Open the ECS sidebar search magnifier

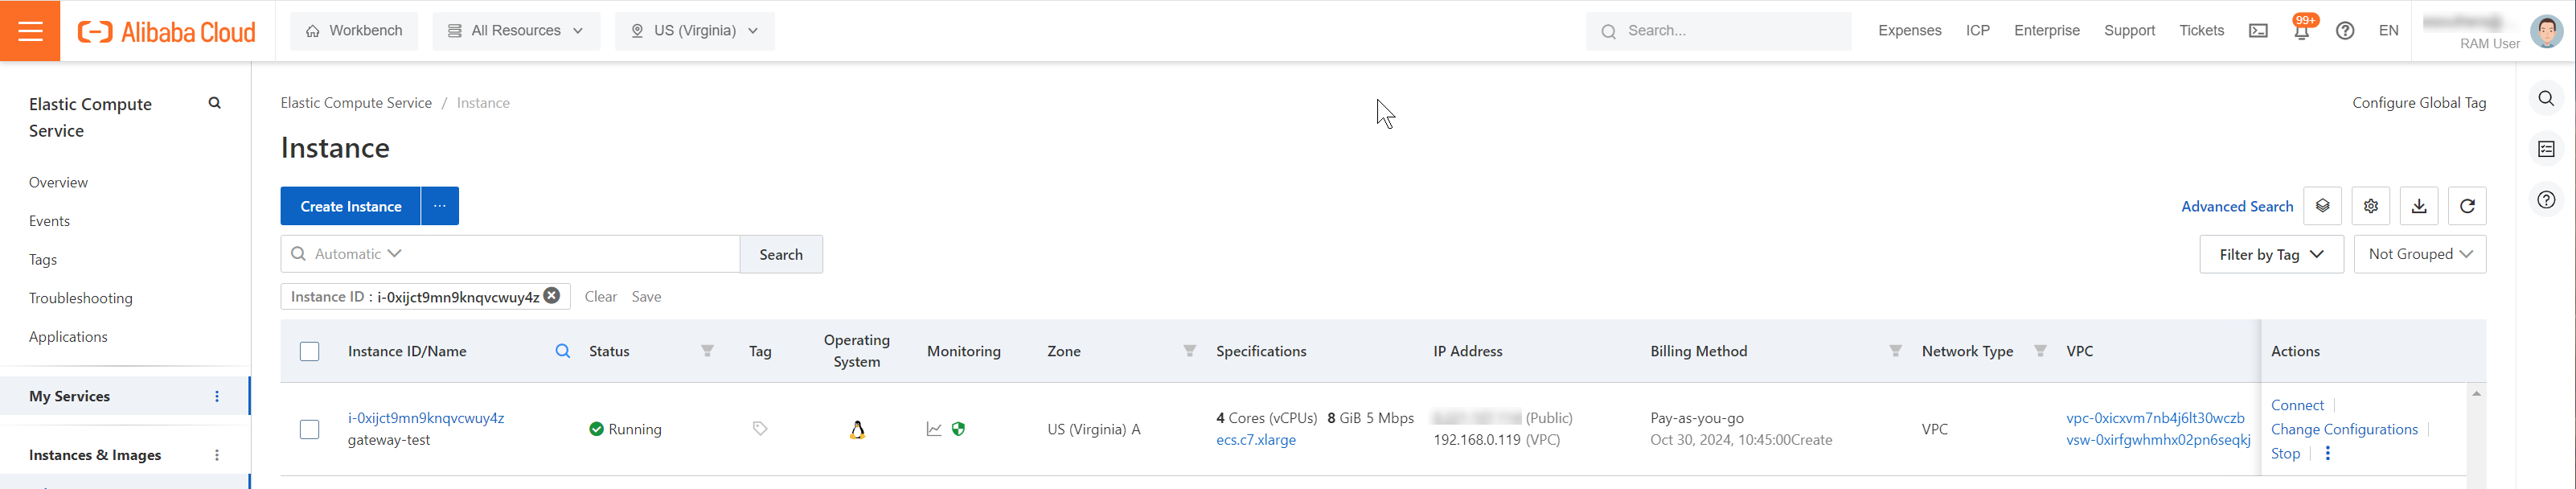(215, 102)
